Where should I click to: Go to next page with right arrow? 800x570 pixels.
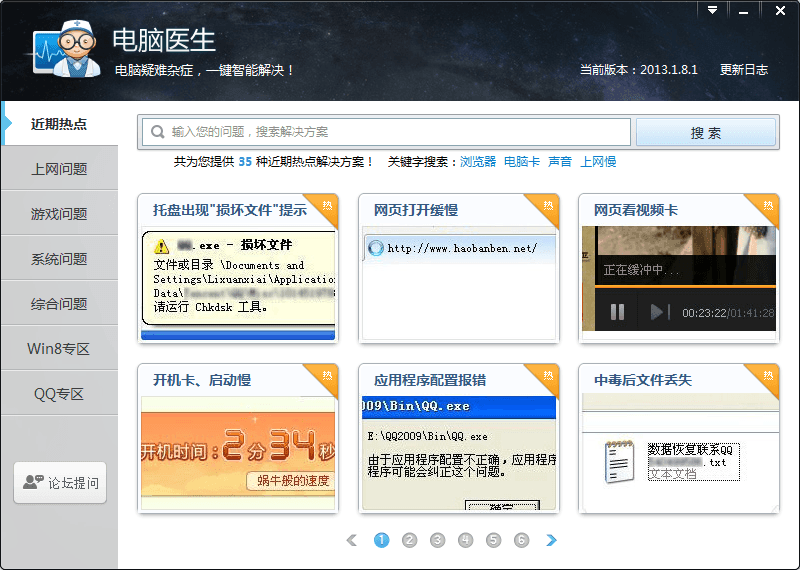click(551, 540)
